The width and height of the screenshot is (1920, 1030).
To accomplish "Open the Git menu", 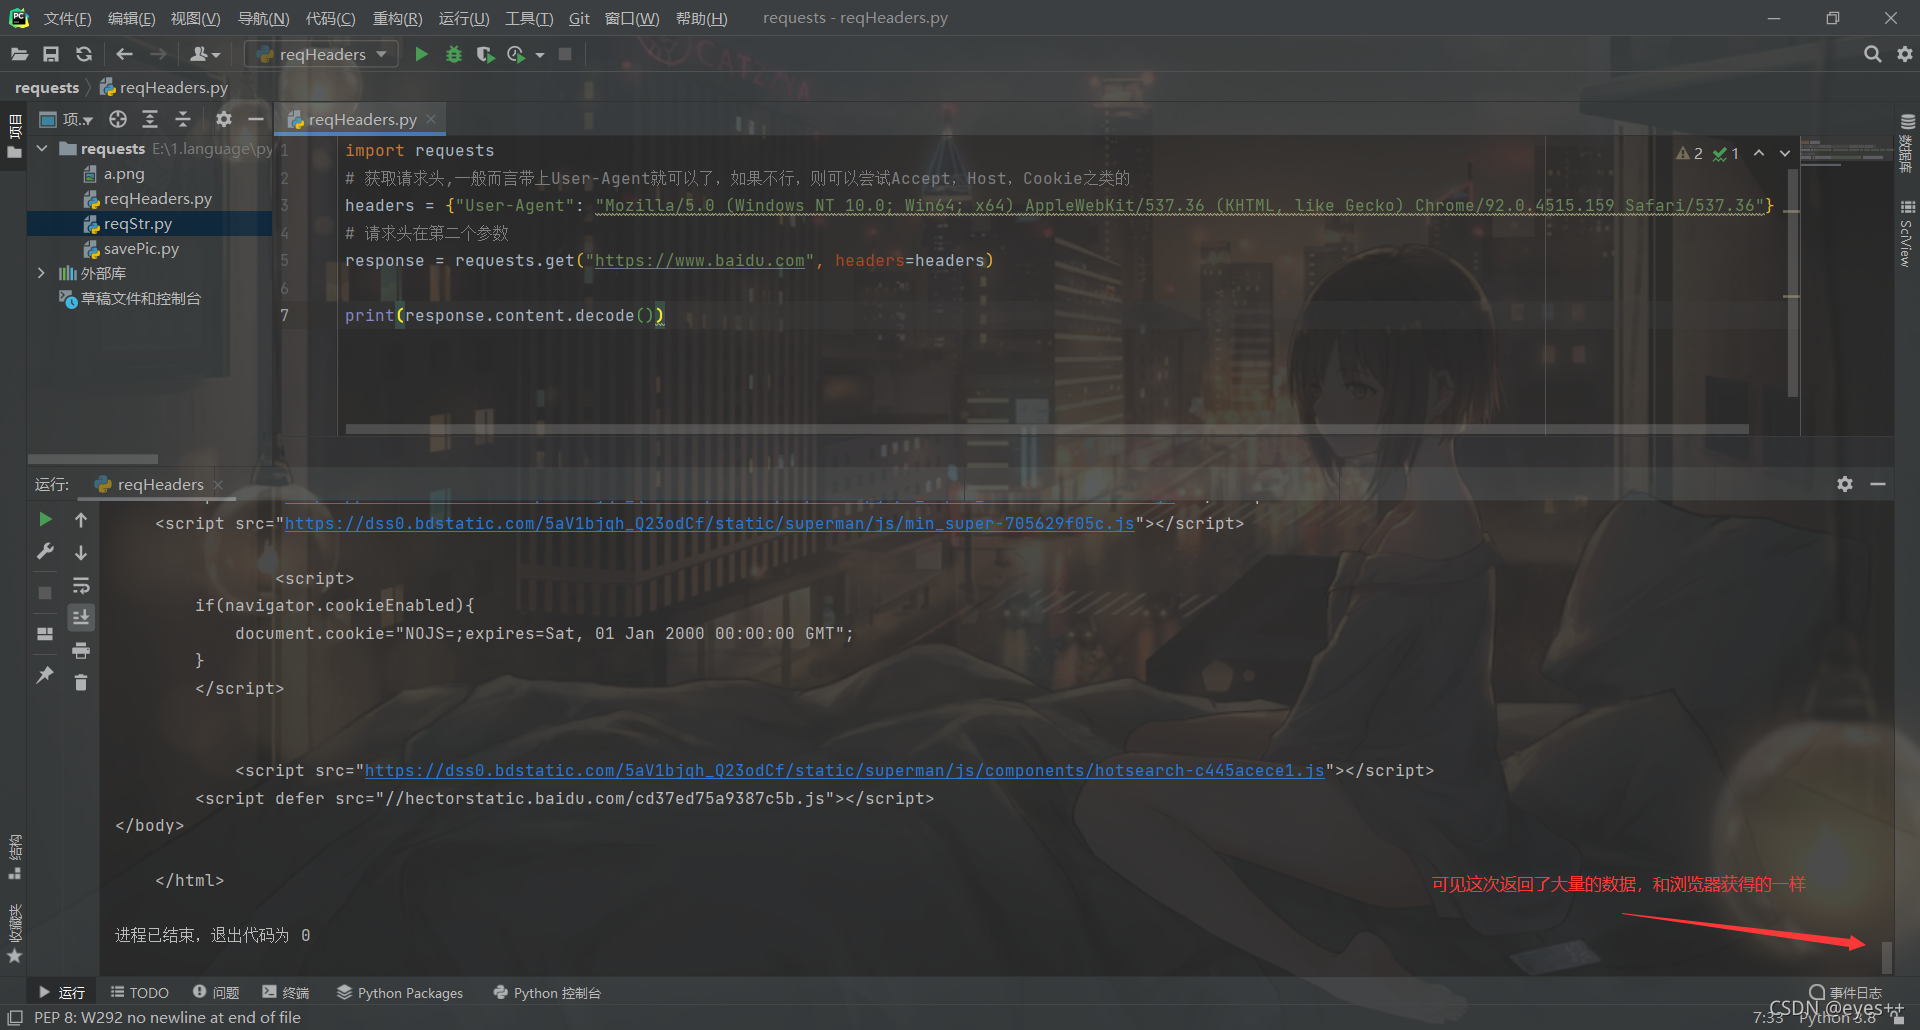I will 579,18.
